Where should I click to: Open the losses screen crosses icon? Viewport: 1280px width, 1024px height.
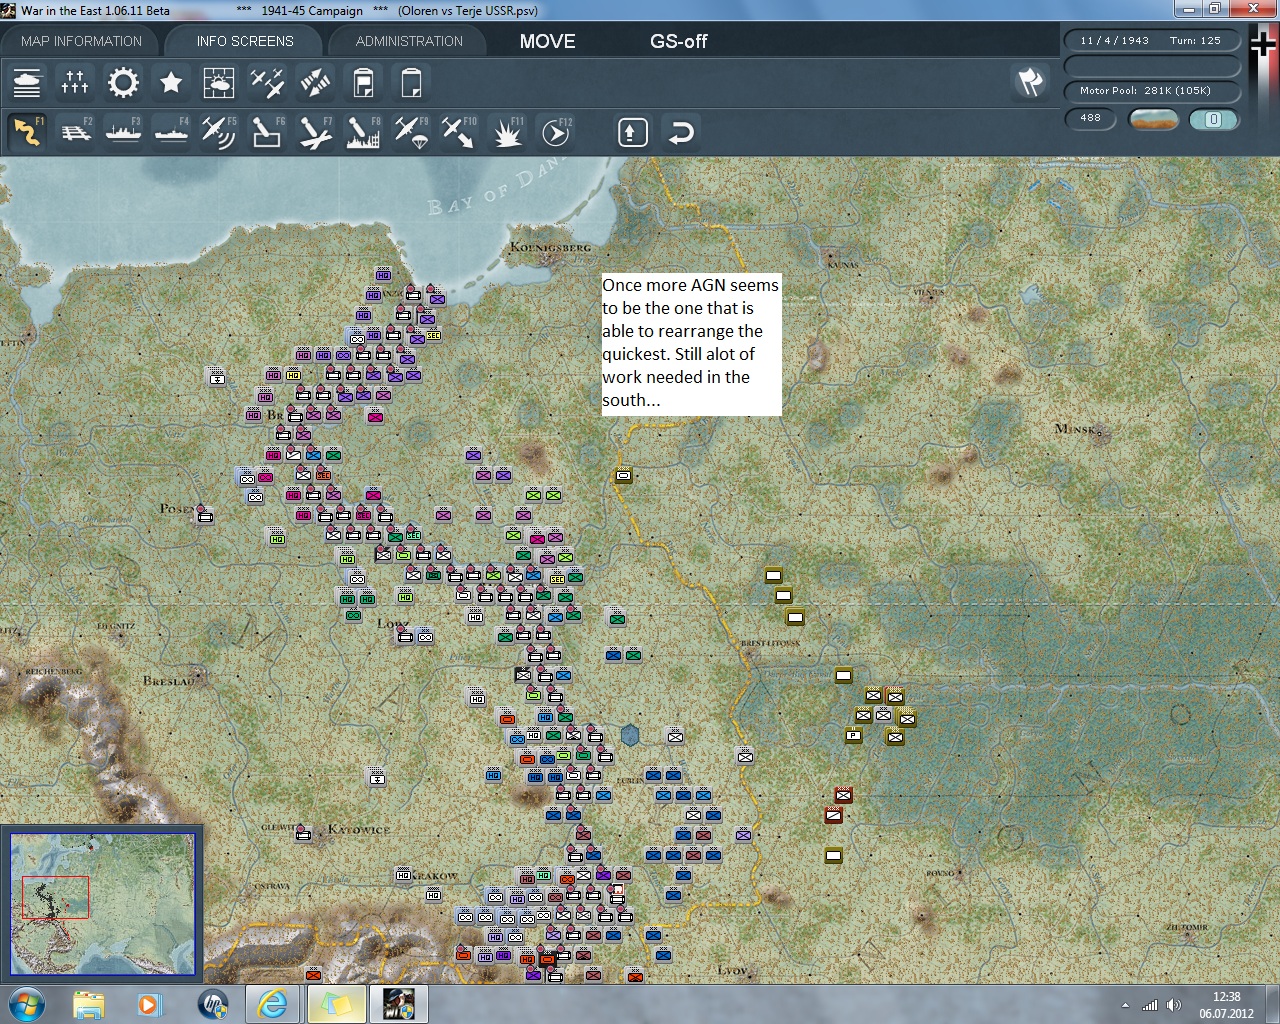tap(75, 82)
